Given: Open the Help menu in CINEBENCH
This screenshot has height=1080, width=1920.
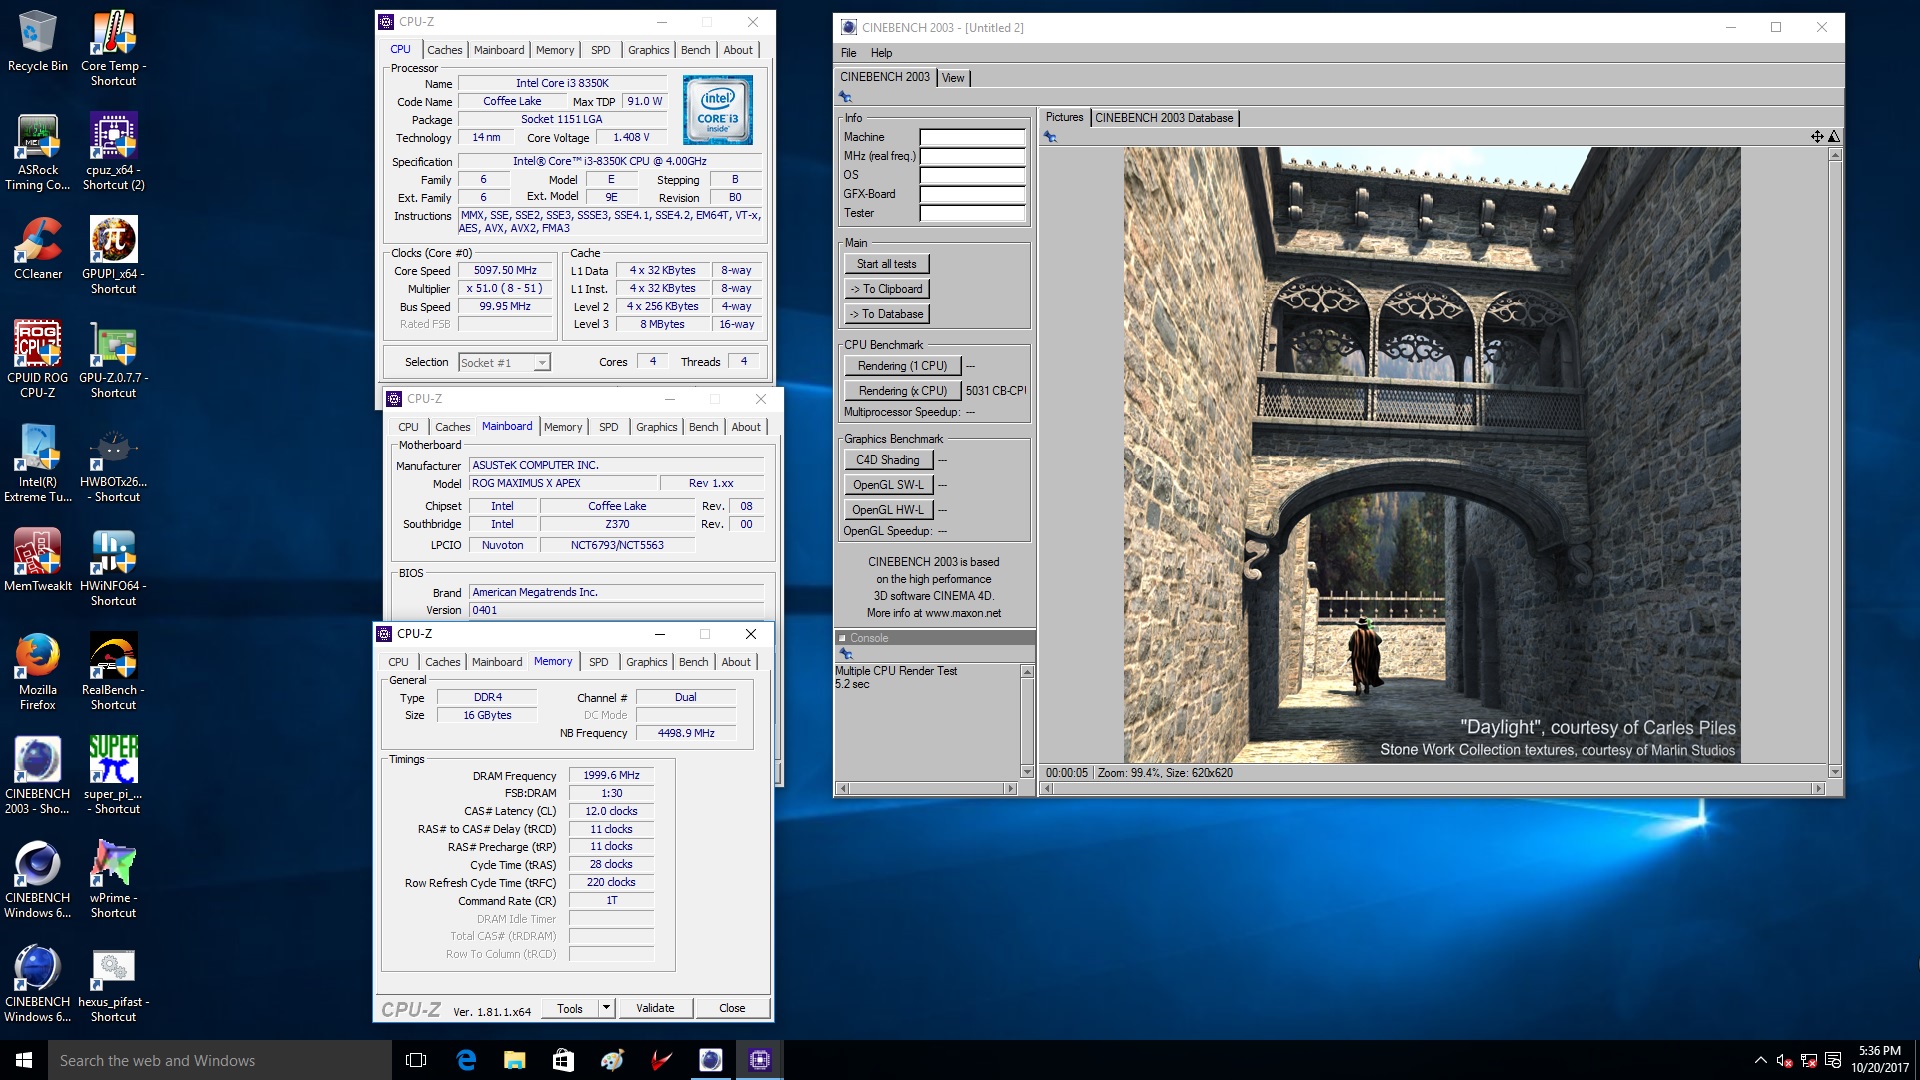Looking at the screenshot, I should 881,53.
